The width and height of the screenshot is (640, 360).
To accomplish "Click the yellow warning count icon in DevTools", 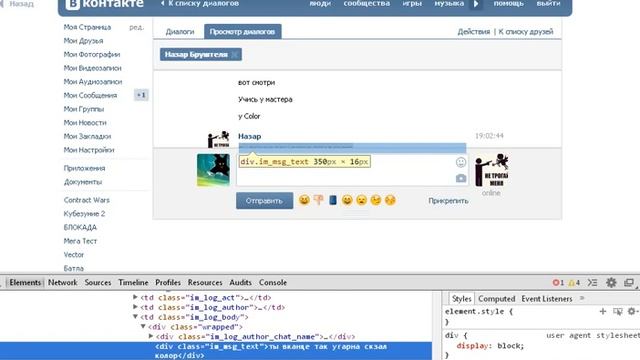I will click(x=571, y=282).
